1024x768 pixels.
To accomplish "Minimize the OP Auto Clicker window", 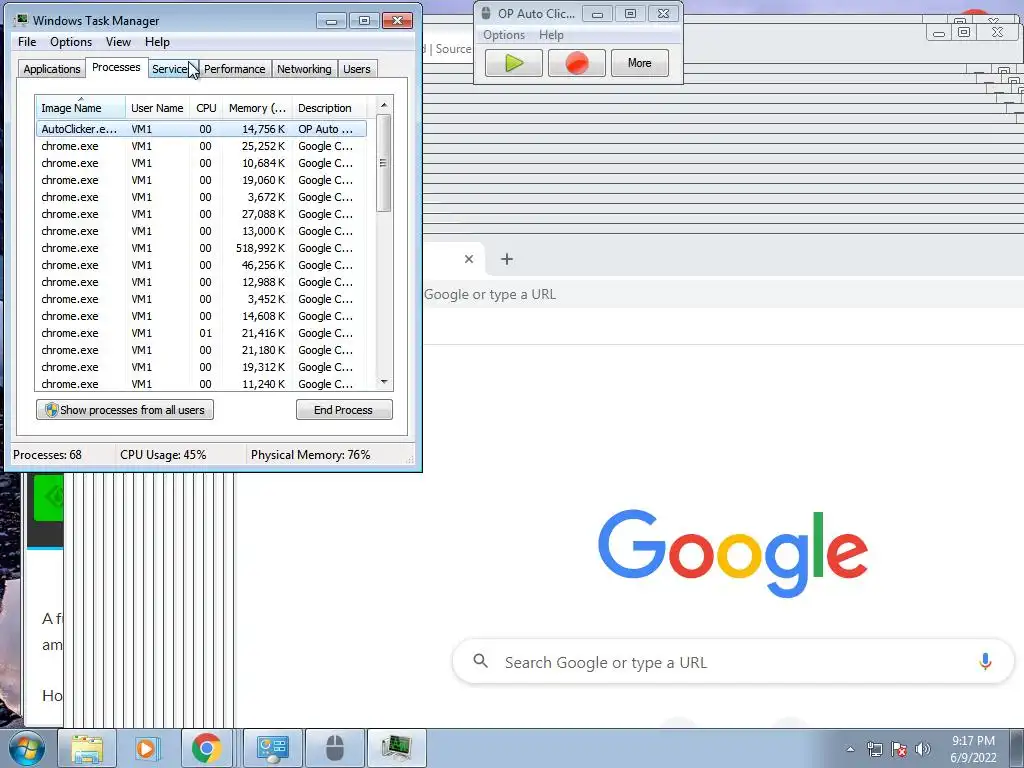I will [x=597, y=14].
